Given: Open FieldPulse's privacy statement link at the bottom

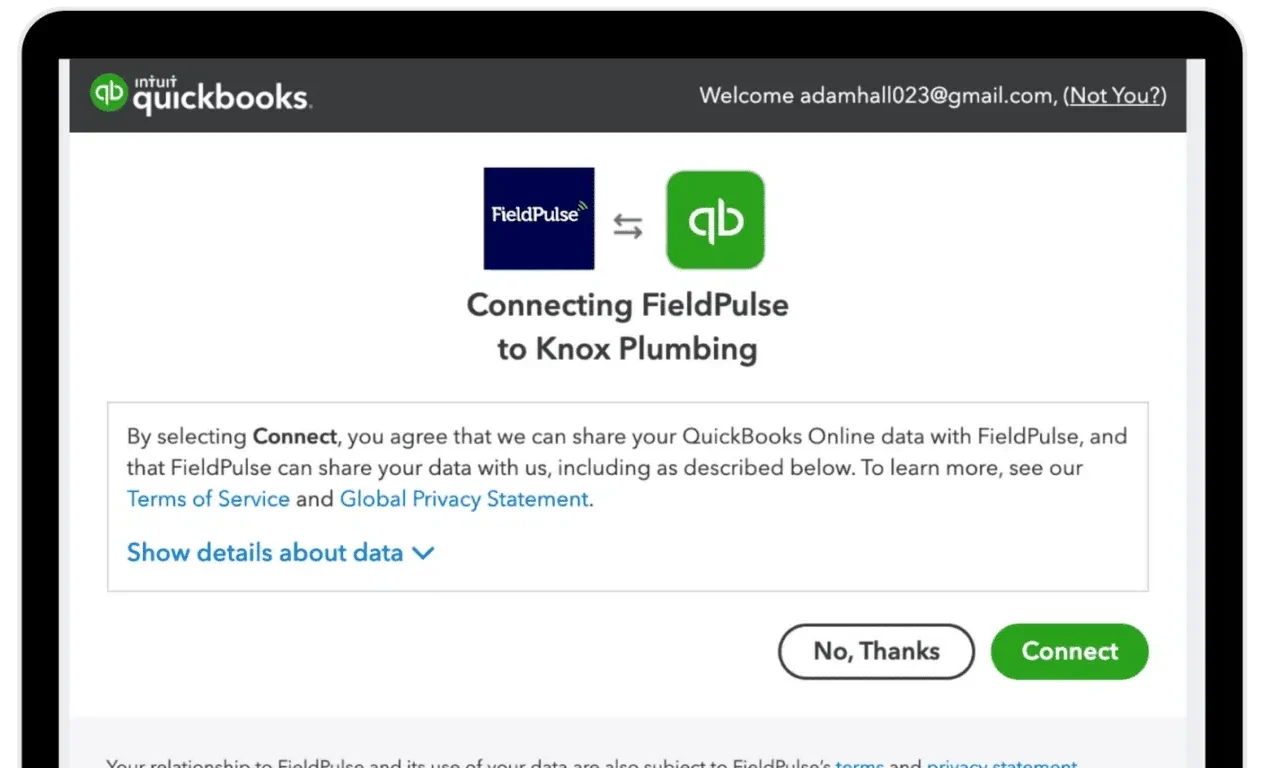Looking at the screenshot, I should (x=1001, y=765).
